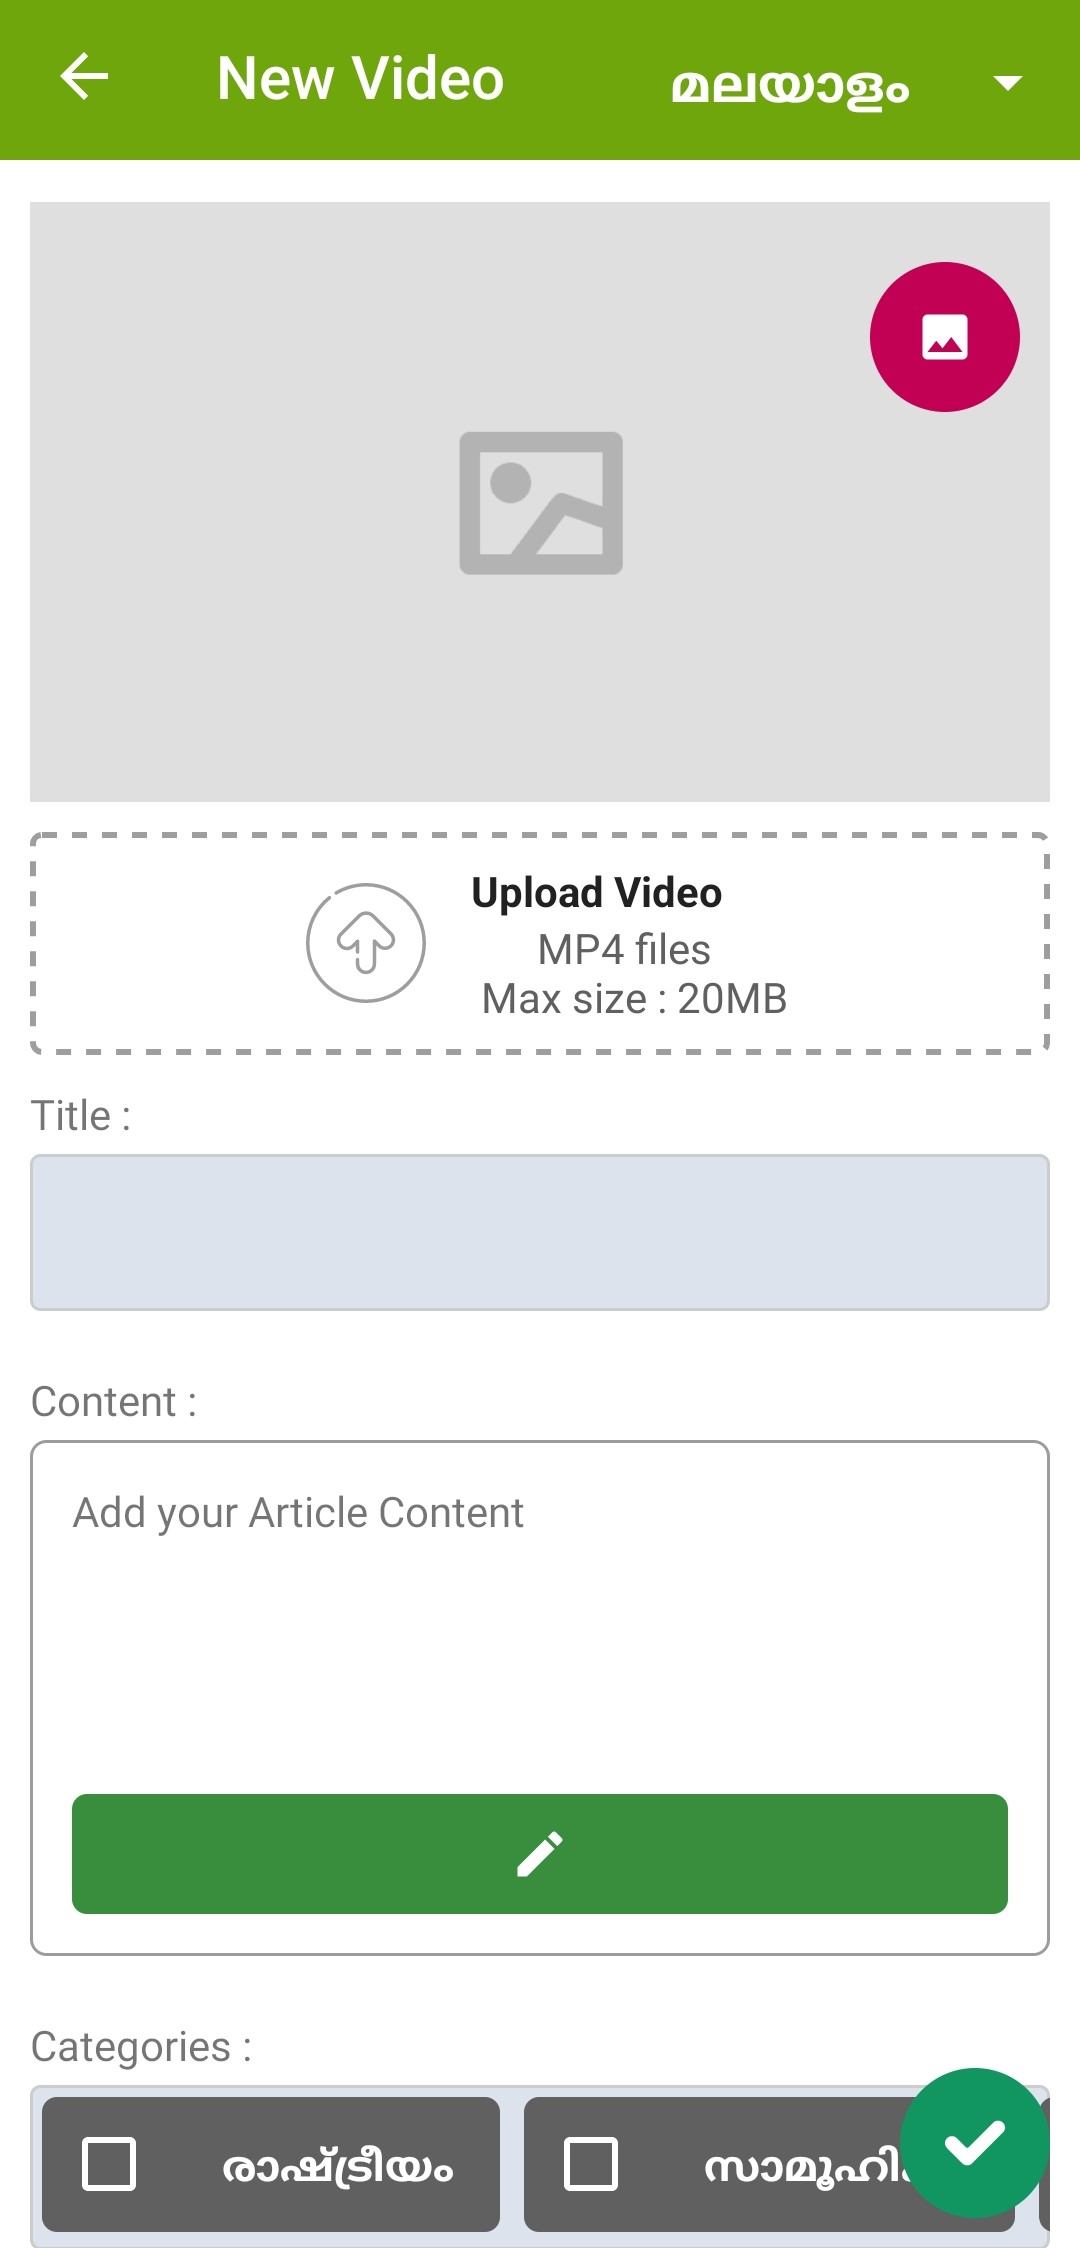This screenshot has height=2248, width=1080.
Task: Click the Upload Video label
Action: point(596,893)
